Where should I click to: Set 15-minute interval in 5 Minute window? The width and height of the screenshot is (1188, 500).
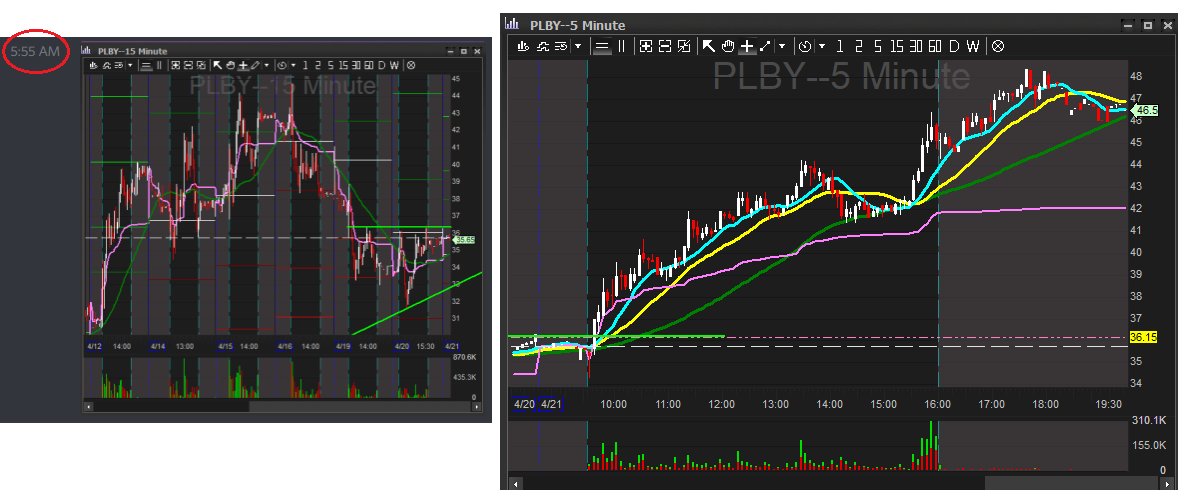pos(896,46)
